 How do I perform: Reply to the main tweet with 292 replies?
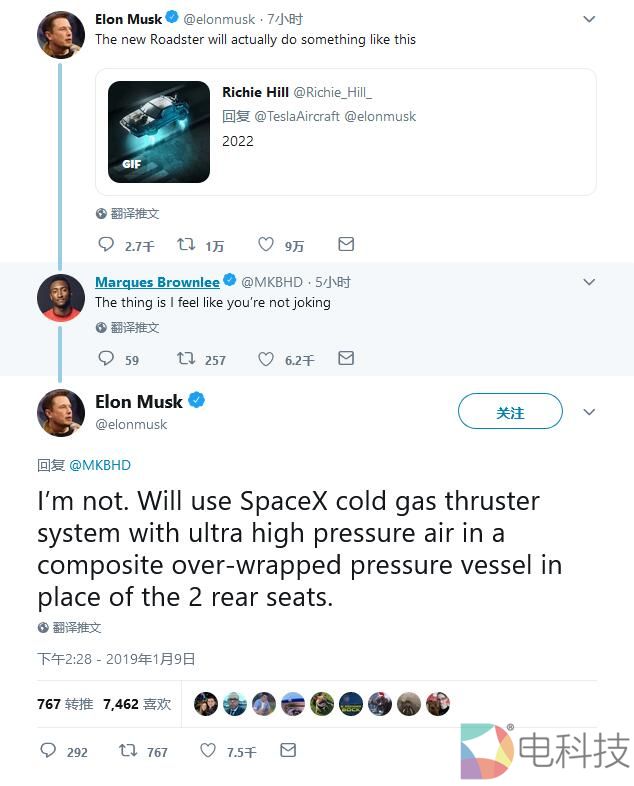point(48,750)
